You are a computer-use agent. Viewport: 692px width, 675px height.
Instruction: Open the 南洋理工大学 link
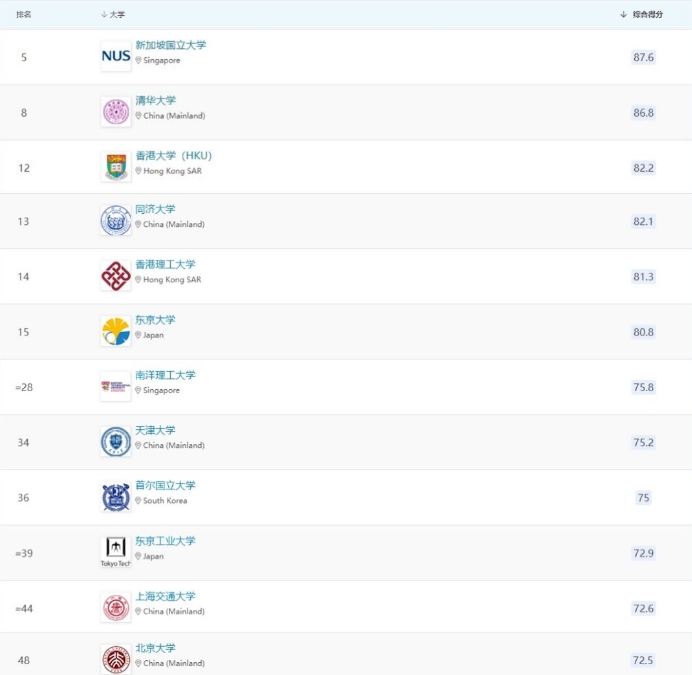tap(165, 375)
